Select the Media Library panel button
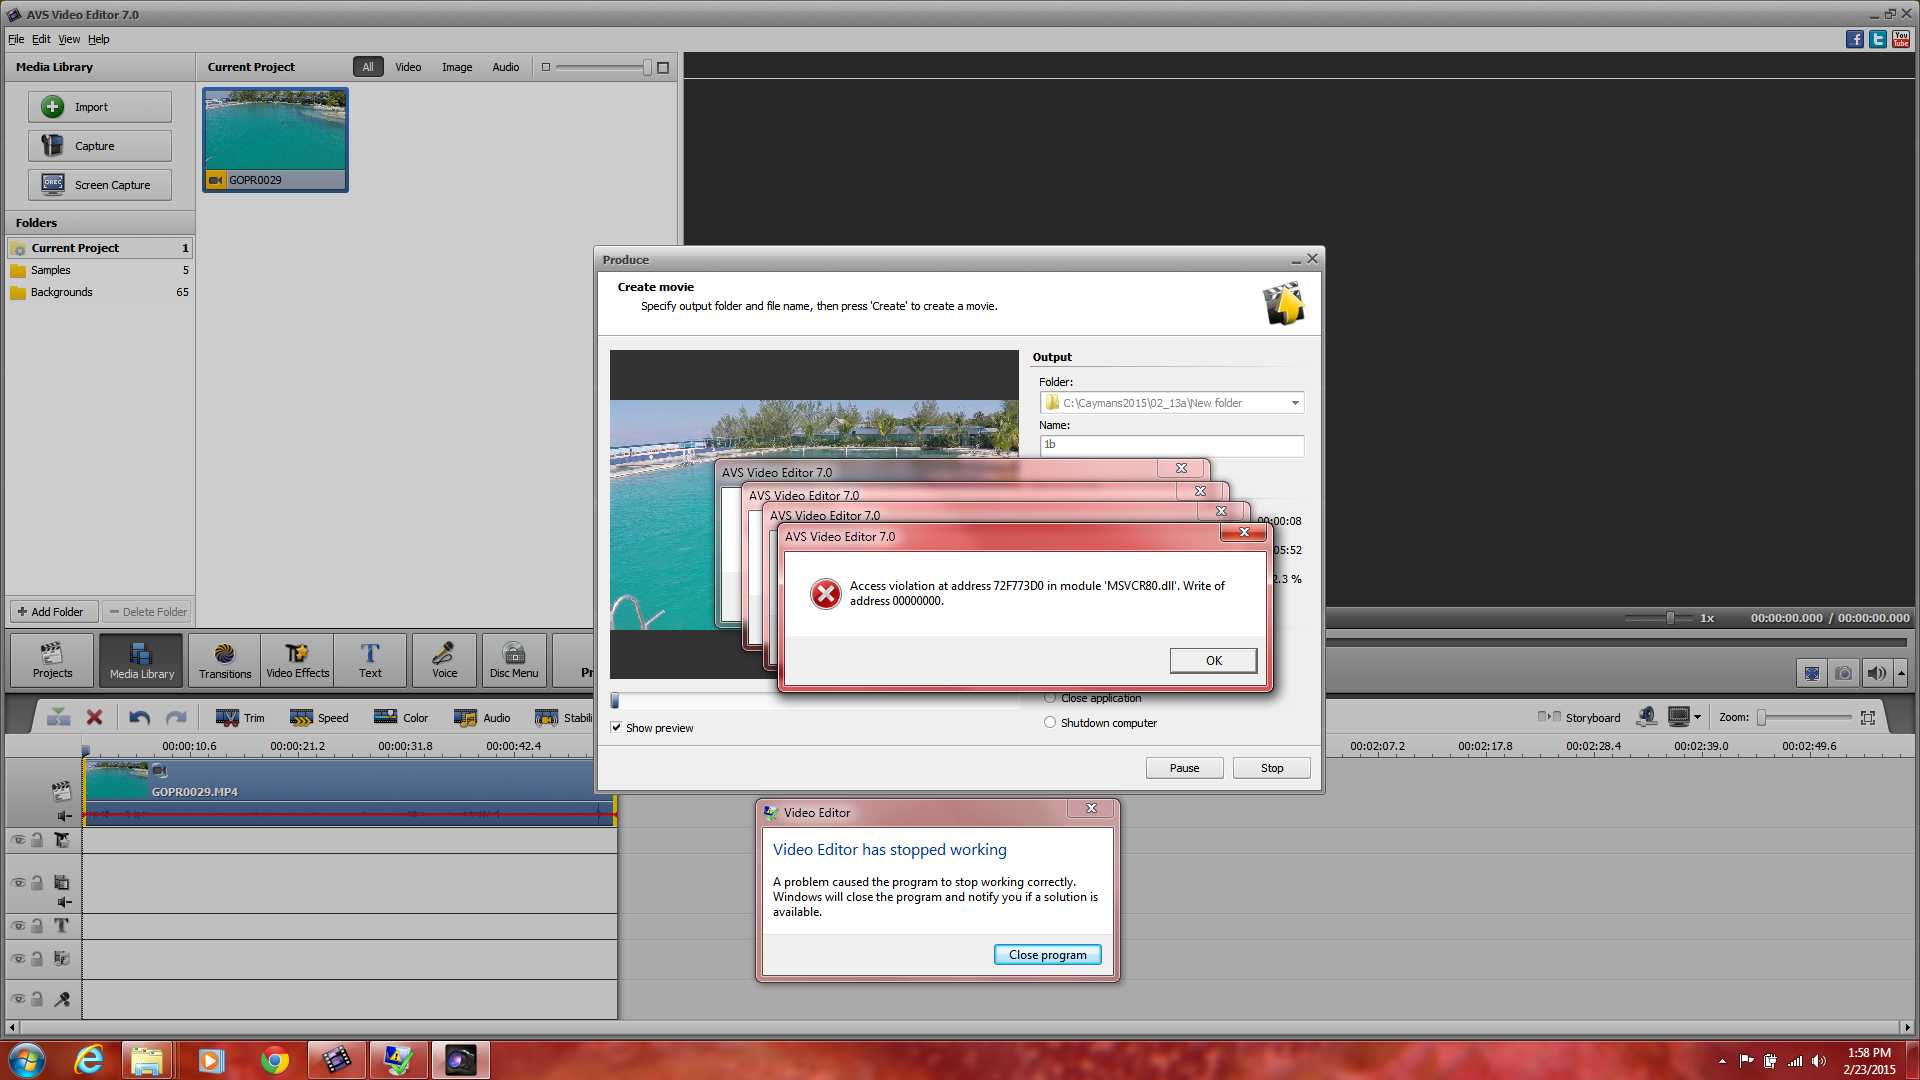 (x=141, y=660)
